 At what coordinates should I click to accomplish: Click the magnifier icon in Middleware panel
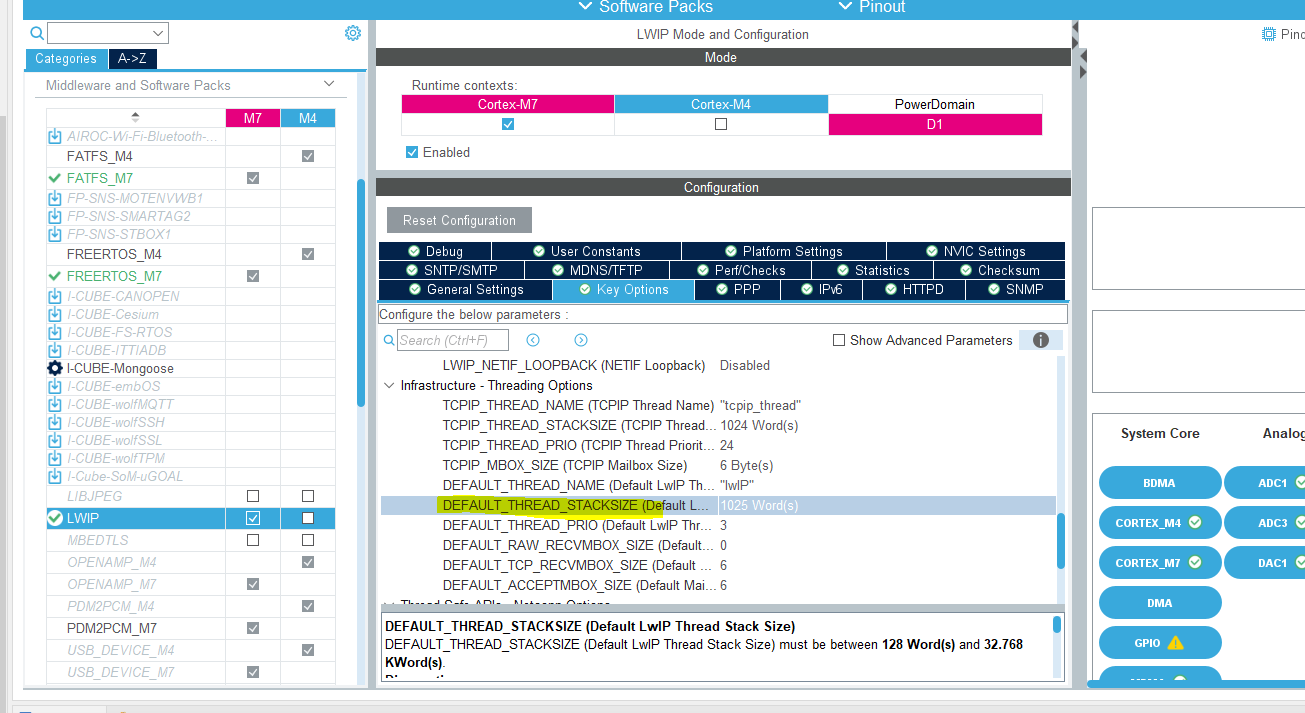[35, 32]
